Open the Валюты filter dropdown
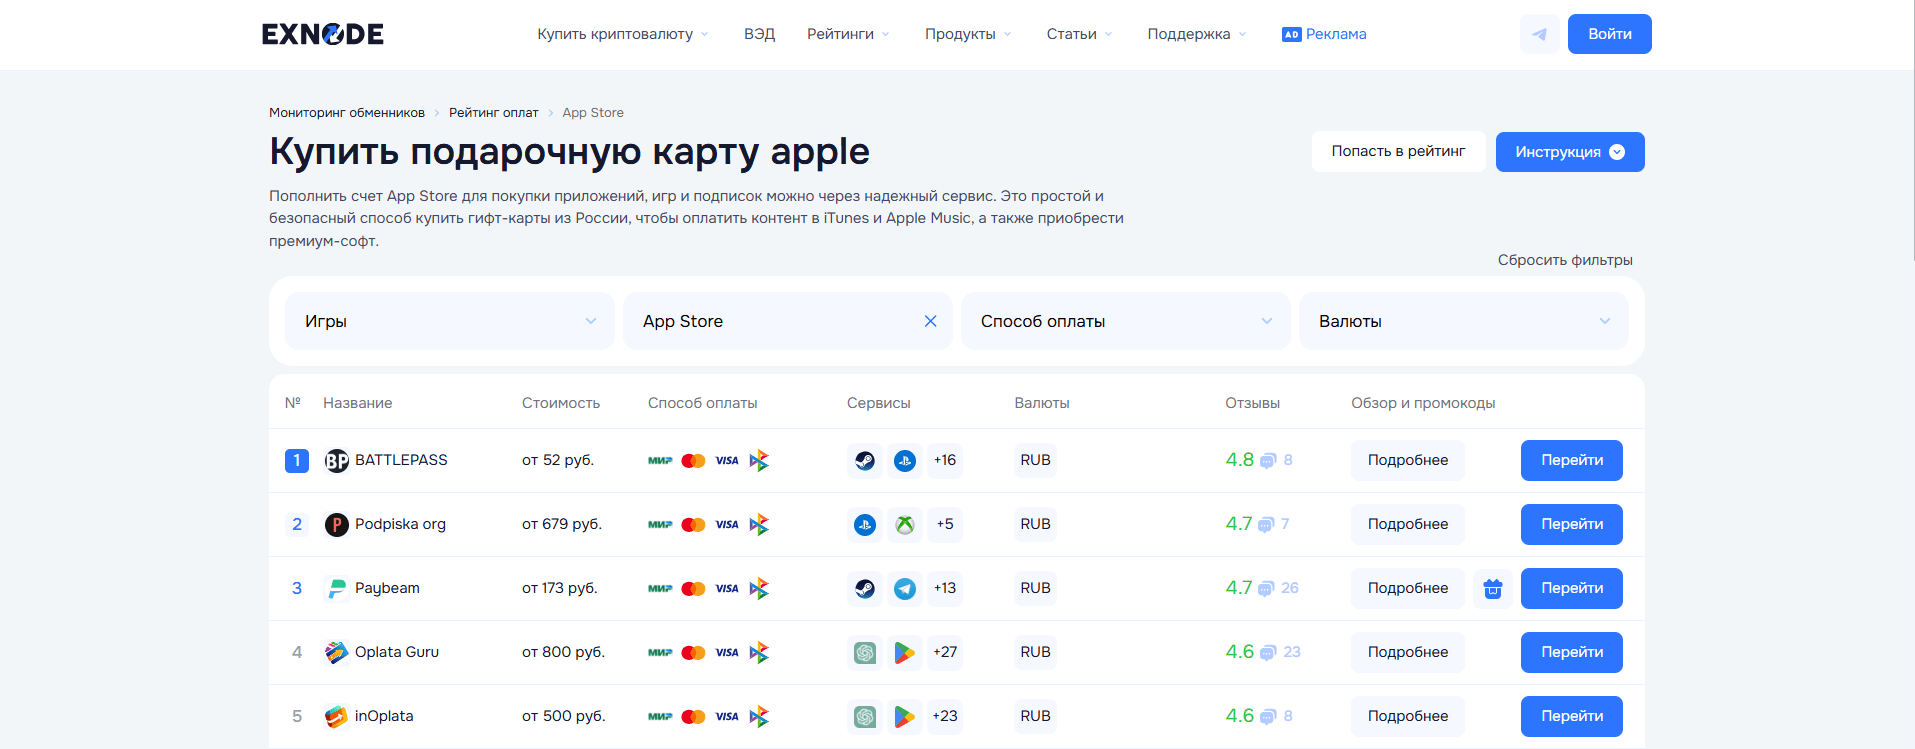Image resolution: width=1915 pixels, height=749 pixels. [x=1463, y=321]
